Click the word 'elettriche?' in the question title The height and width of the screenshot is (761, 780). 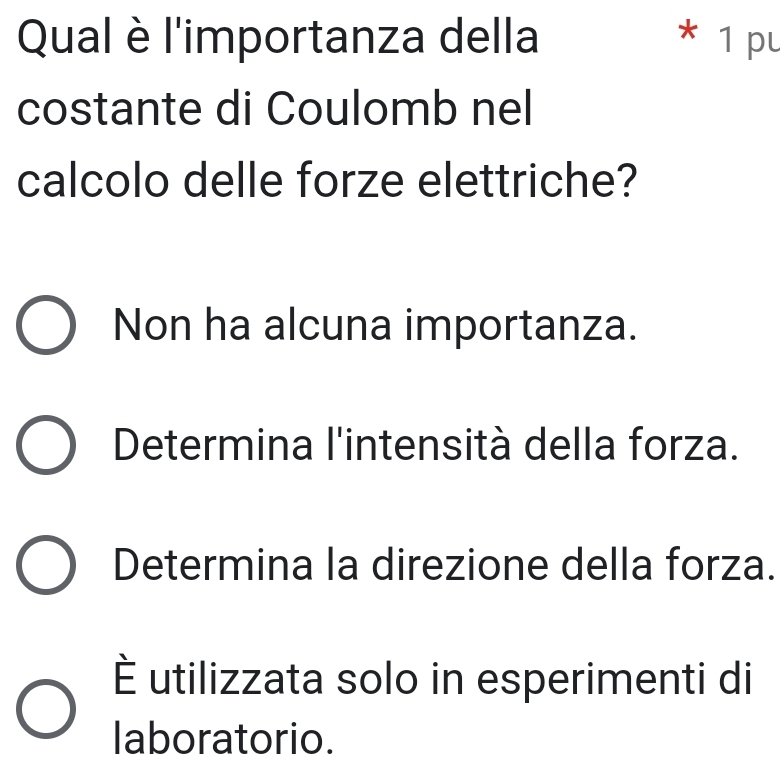point(527,181)
